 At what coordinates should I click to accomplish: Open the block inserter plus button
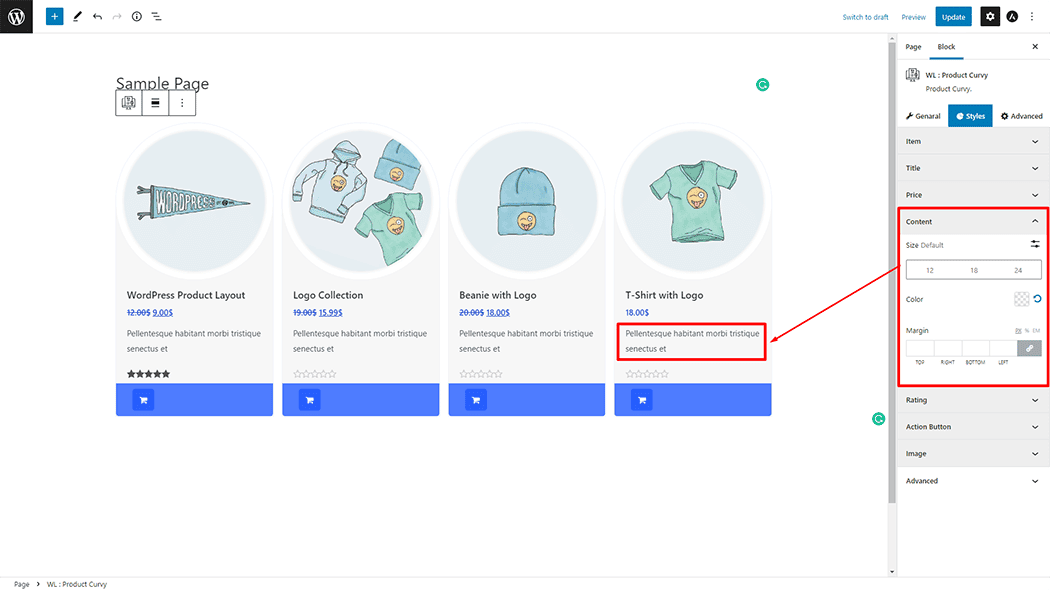pos(54,17)
